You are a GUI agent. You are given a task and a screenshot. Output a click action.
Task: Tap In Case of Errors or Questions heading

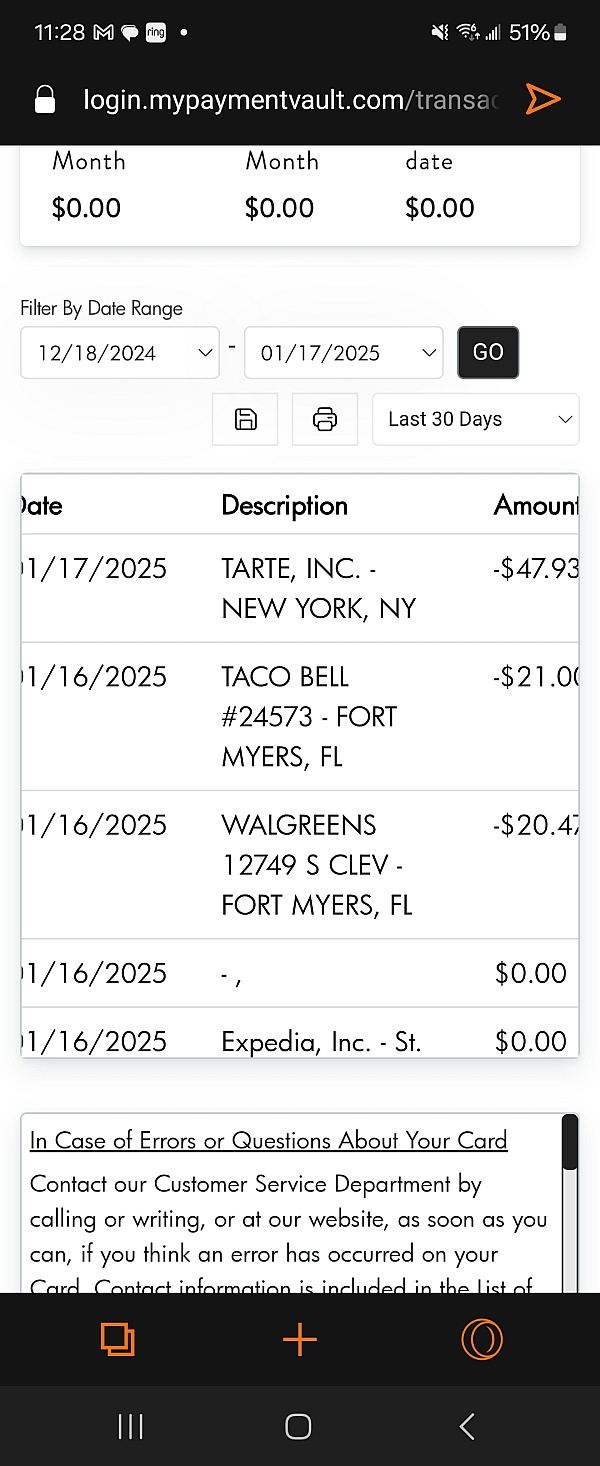click(269, 1140)
